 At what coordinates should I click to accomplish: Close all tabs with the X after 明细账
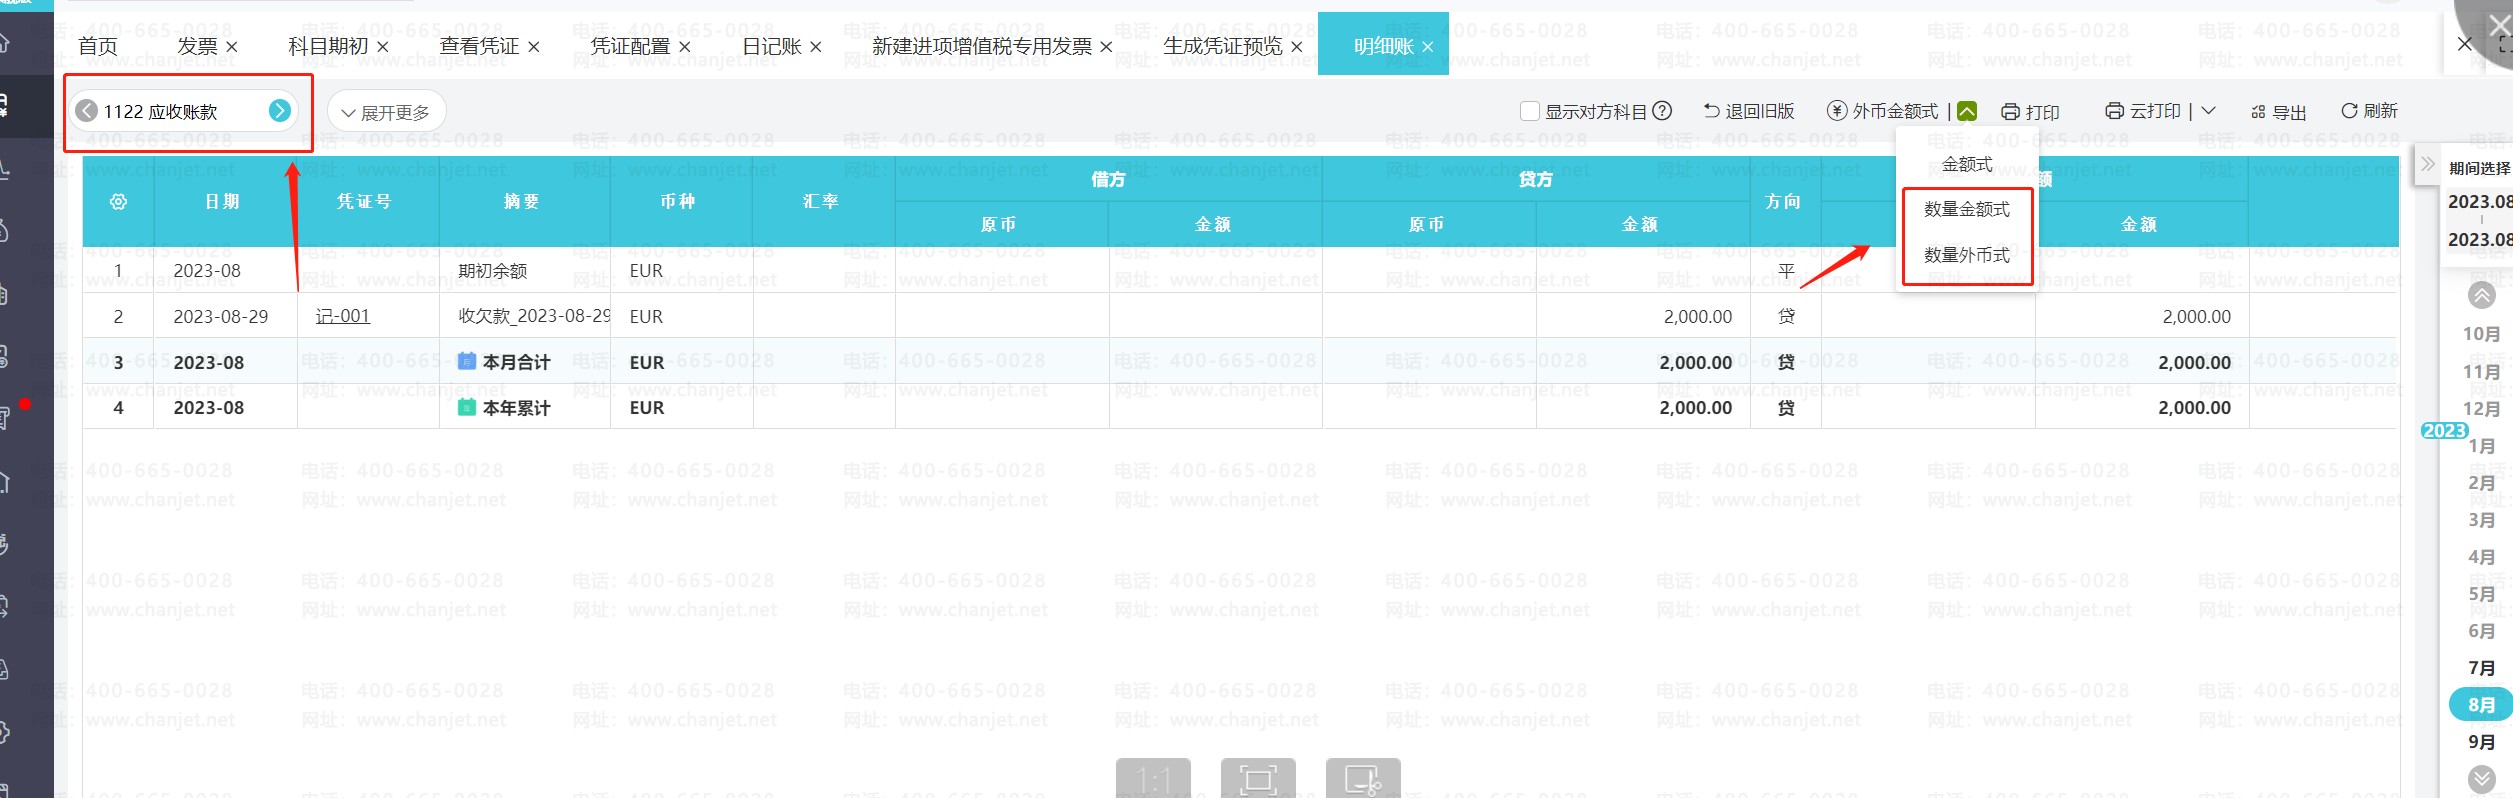click(2464, 44)
